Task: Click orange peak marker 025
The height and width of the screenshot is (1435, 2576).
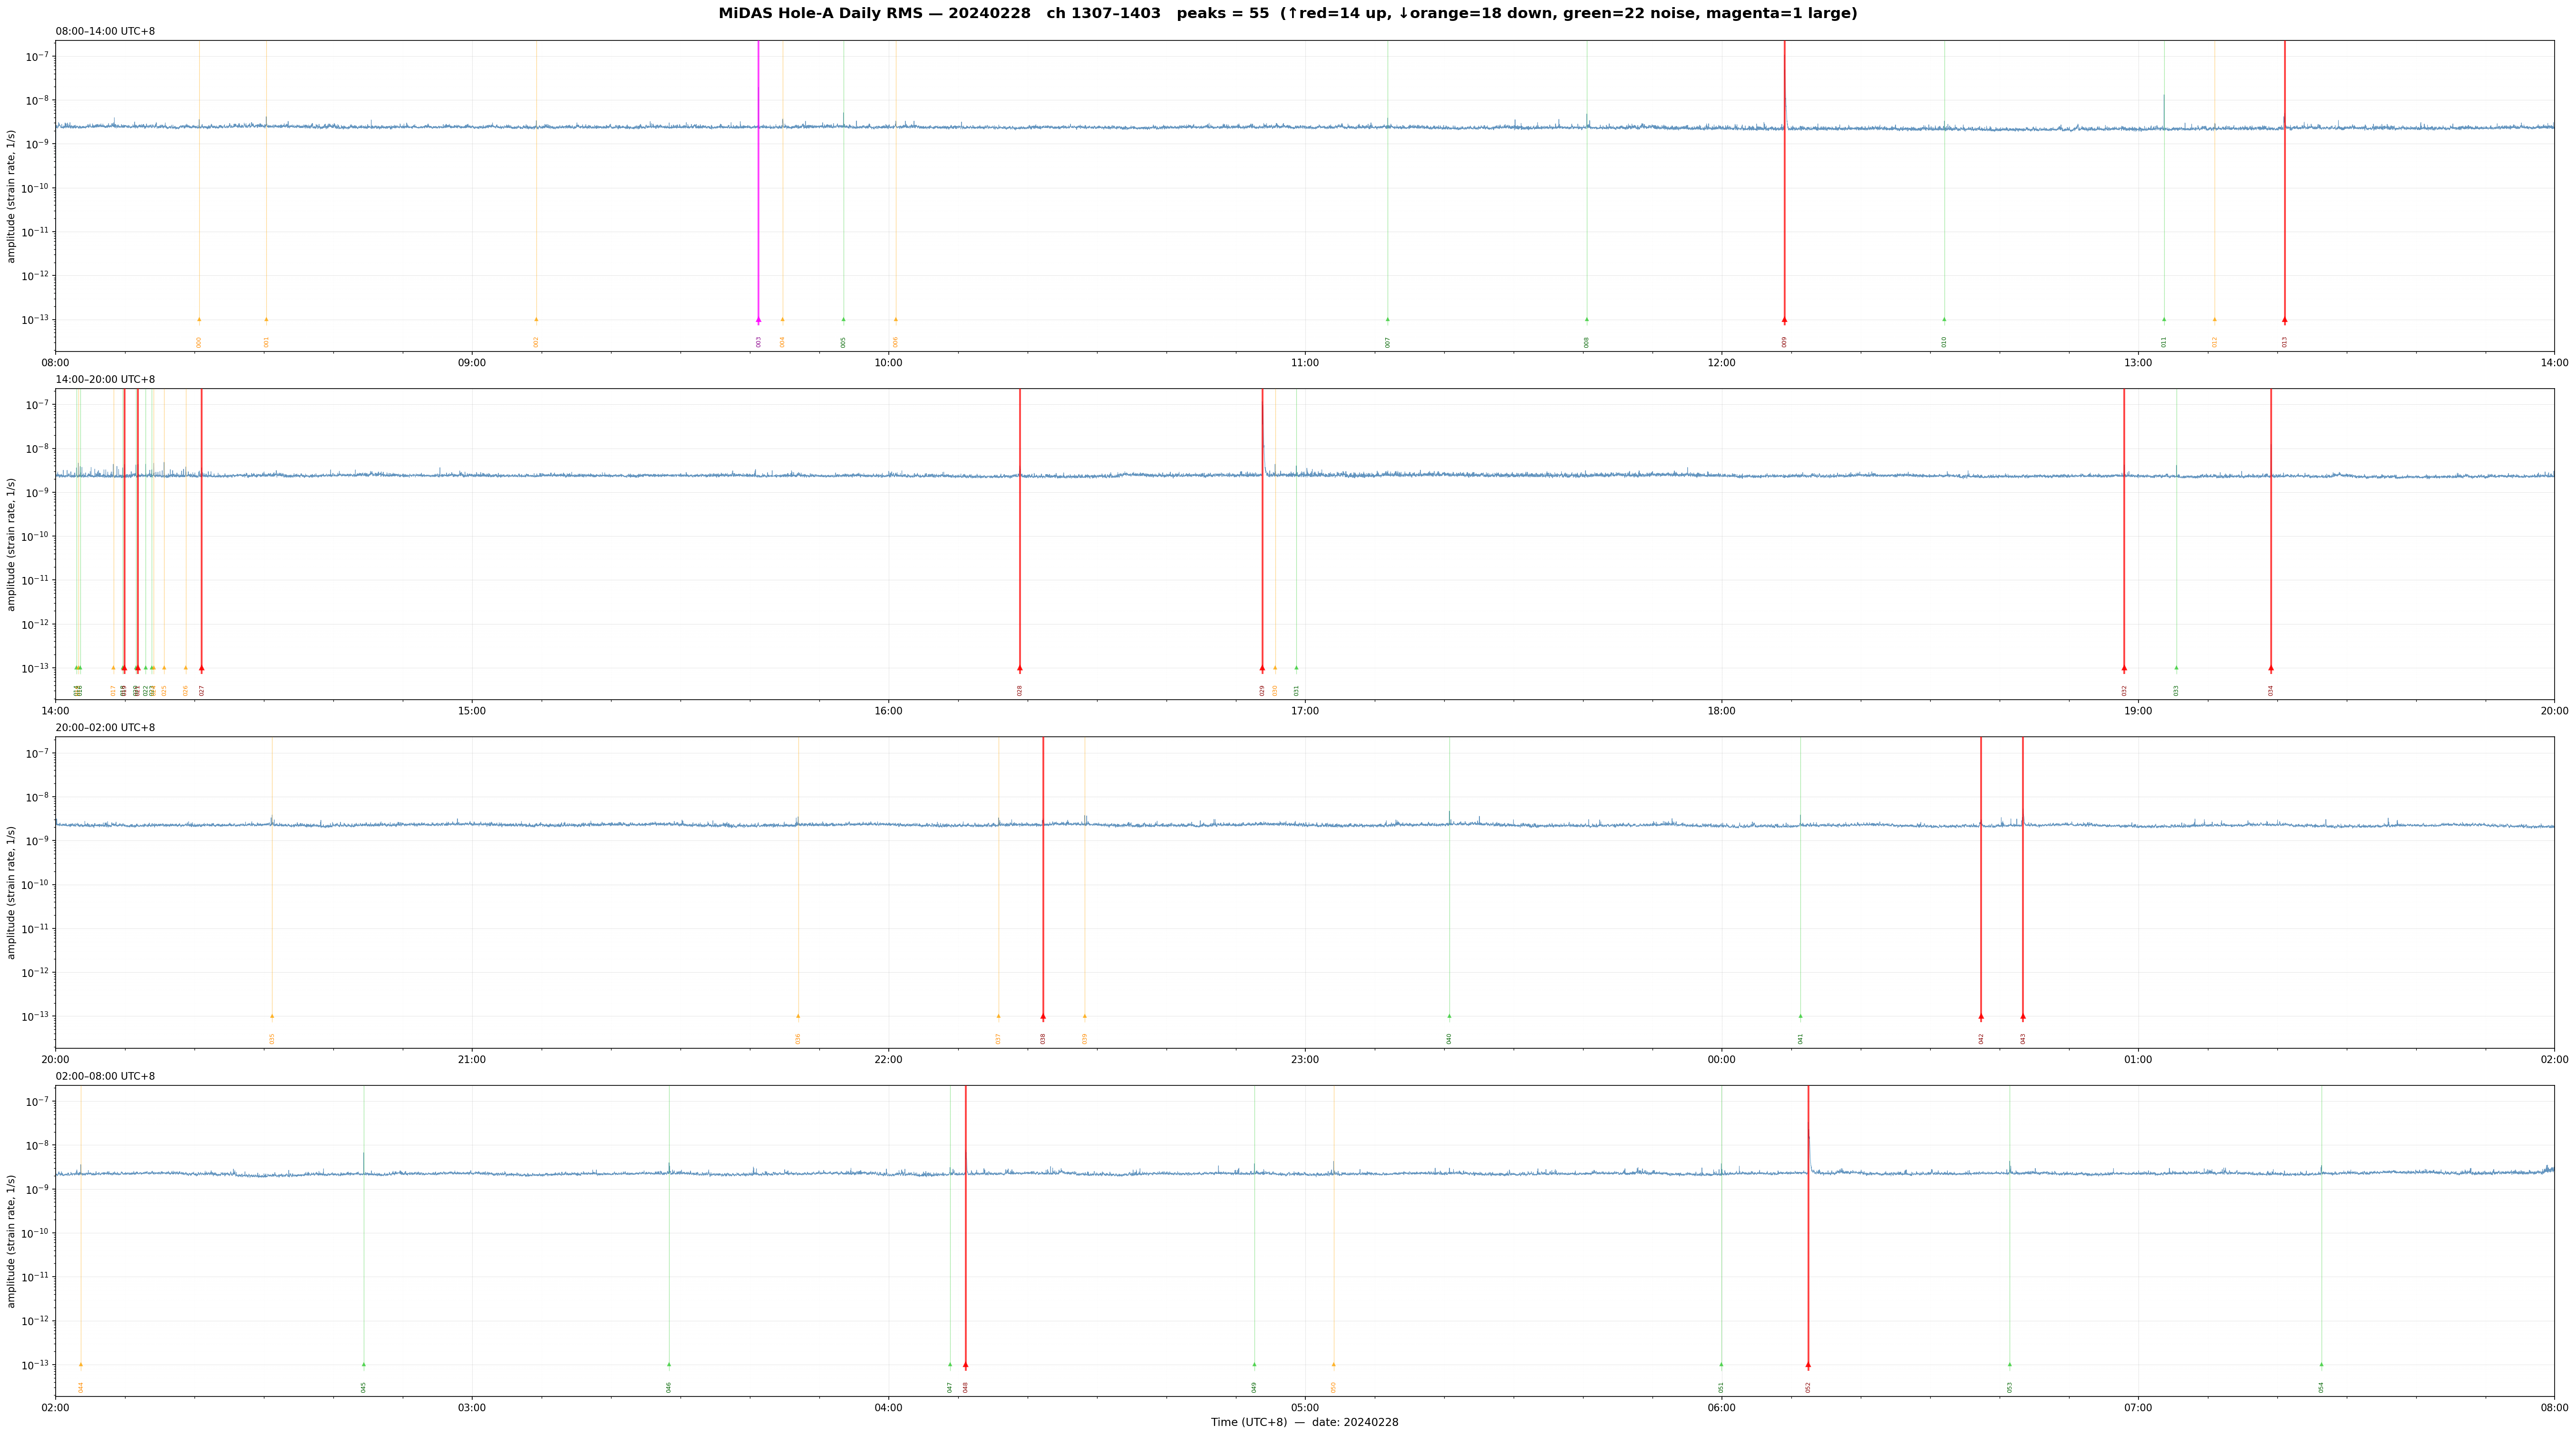Action: 164,668
